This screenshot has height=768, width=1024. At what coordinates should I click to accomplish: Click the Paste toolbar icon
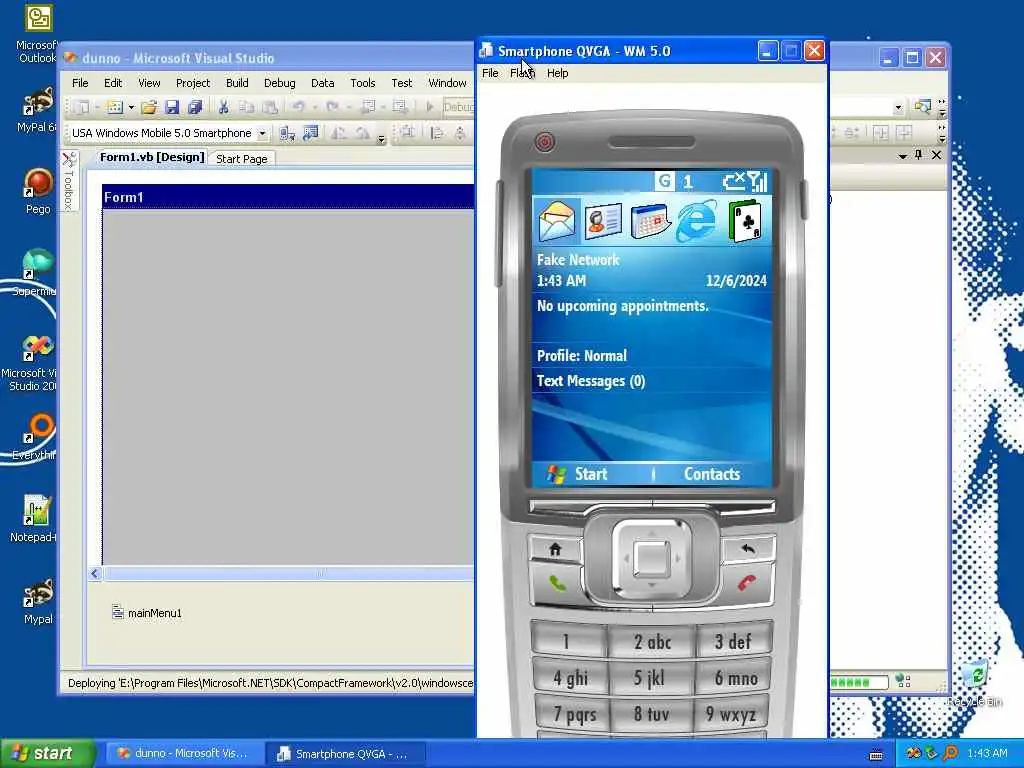coord(269,107)
